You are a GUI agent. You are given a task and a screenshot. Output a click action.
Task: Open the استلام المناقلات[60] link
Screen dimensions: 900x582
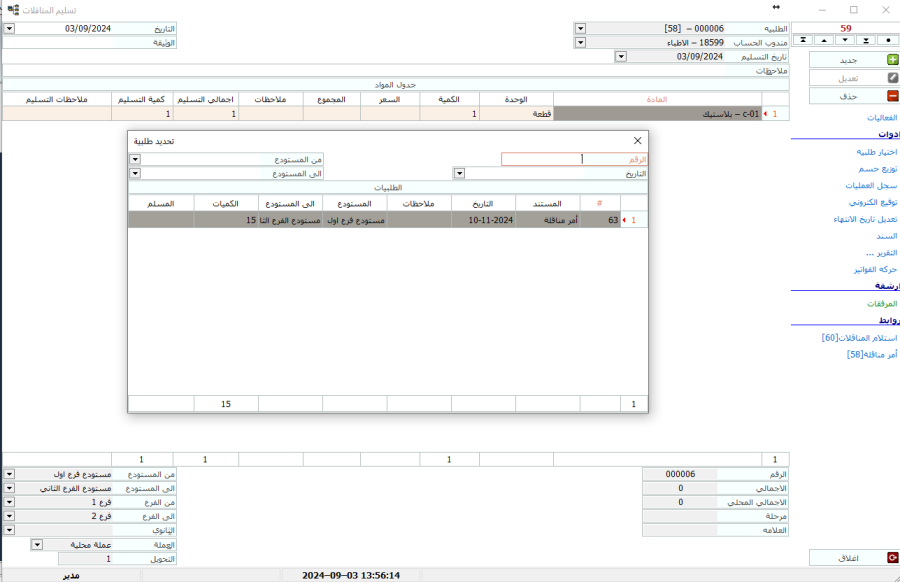point(859,337)
